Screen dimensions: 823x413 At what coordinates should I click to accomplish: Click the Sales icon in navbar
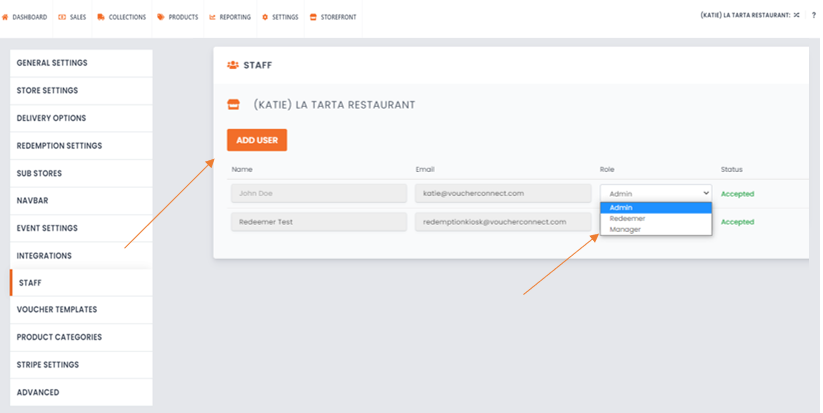point(62,17)
